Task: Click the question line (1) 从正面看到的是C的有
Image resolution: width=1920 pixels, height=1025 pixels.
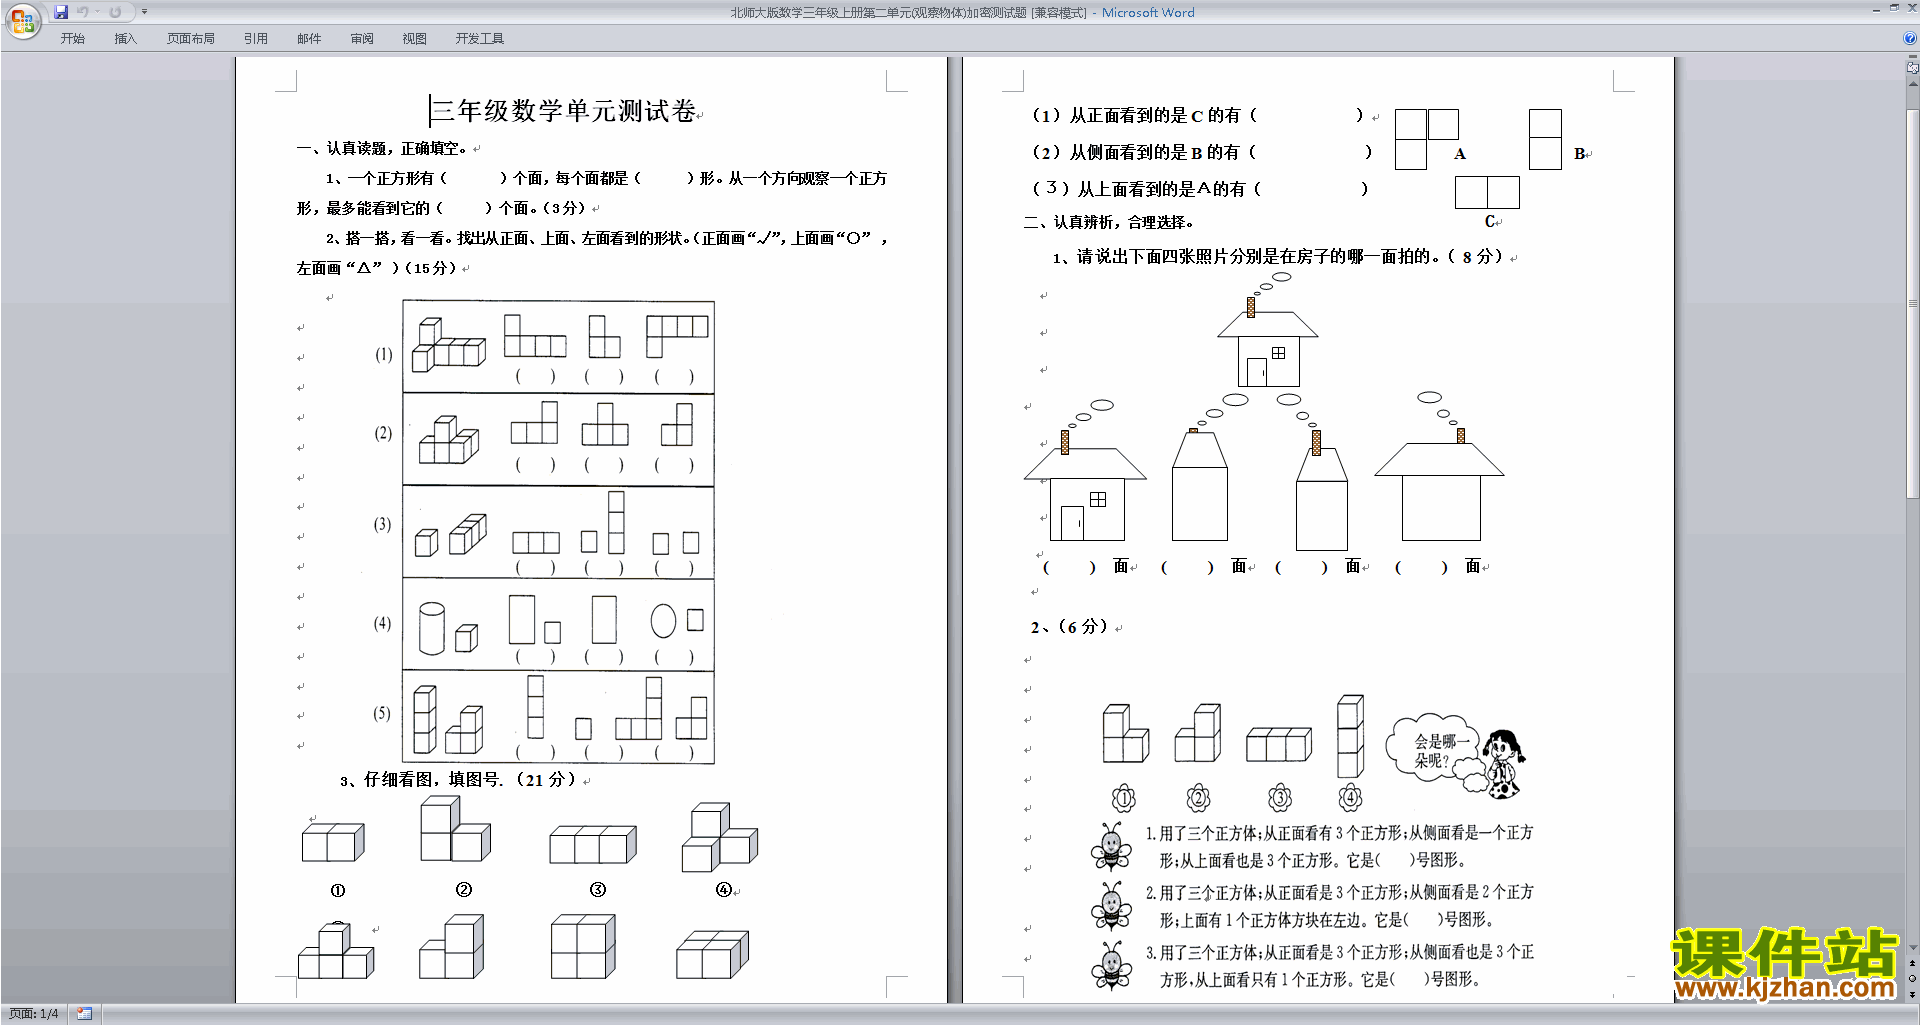Action: [x=1198, y=116]
